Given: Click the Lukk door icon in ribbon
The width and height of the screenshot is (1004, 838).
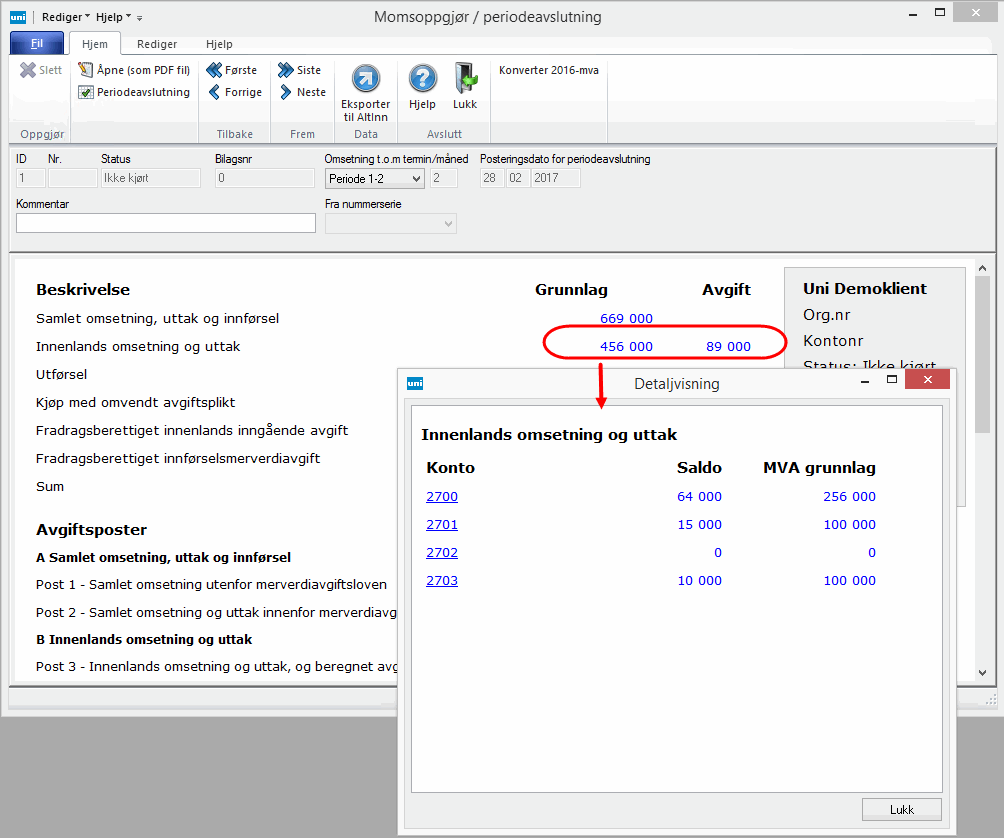Looking at the screenshot, I should click(465, 79).
